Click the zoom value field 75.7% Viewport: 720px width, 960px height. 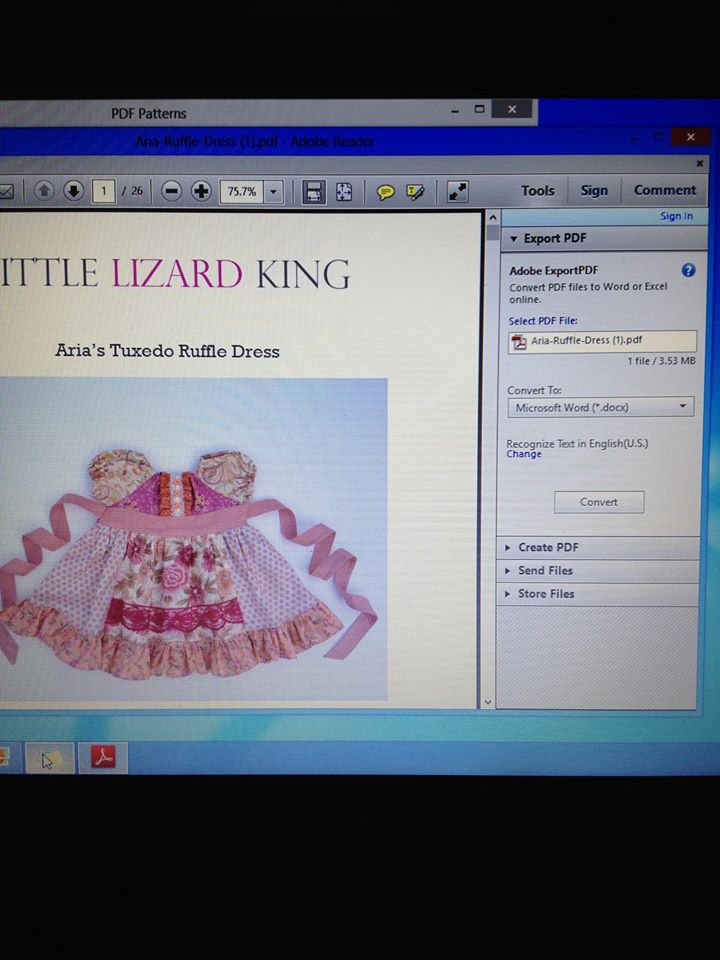click(242, 192)
